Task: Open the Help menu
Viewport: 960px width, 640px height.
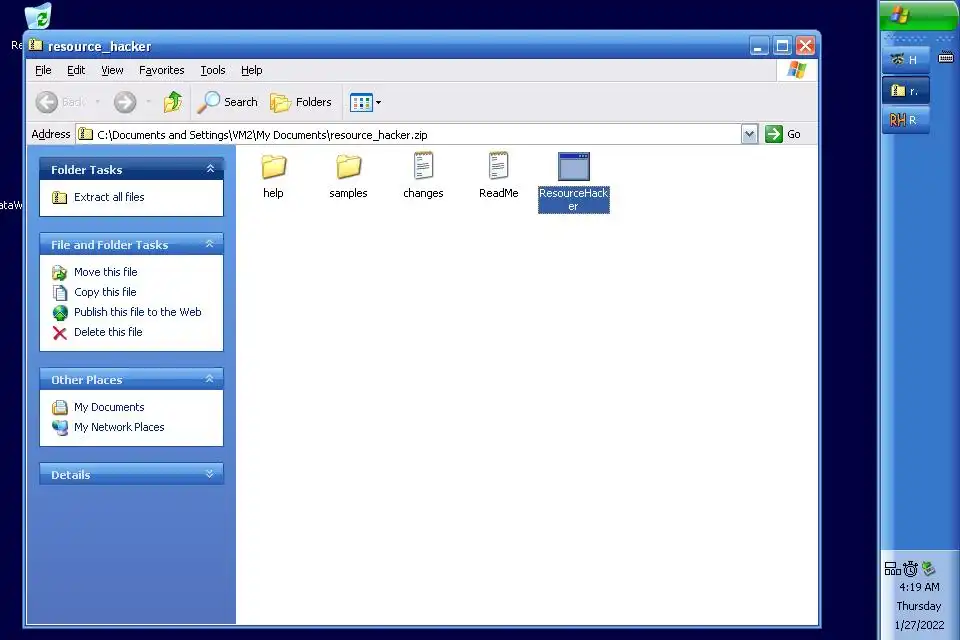Action: [x=252, y=70]
